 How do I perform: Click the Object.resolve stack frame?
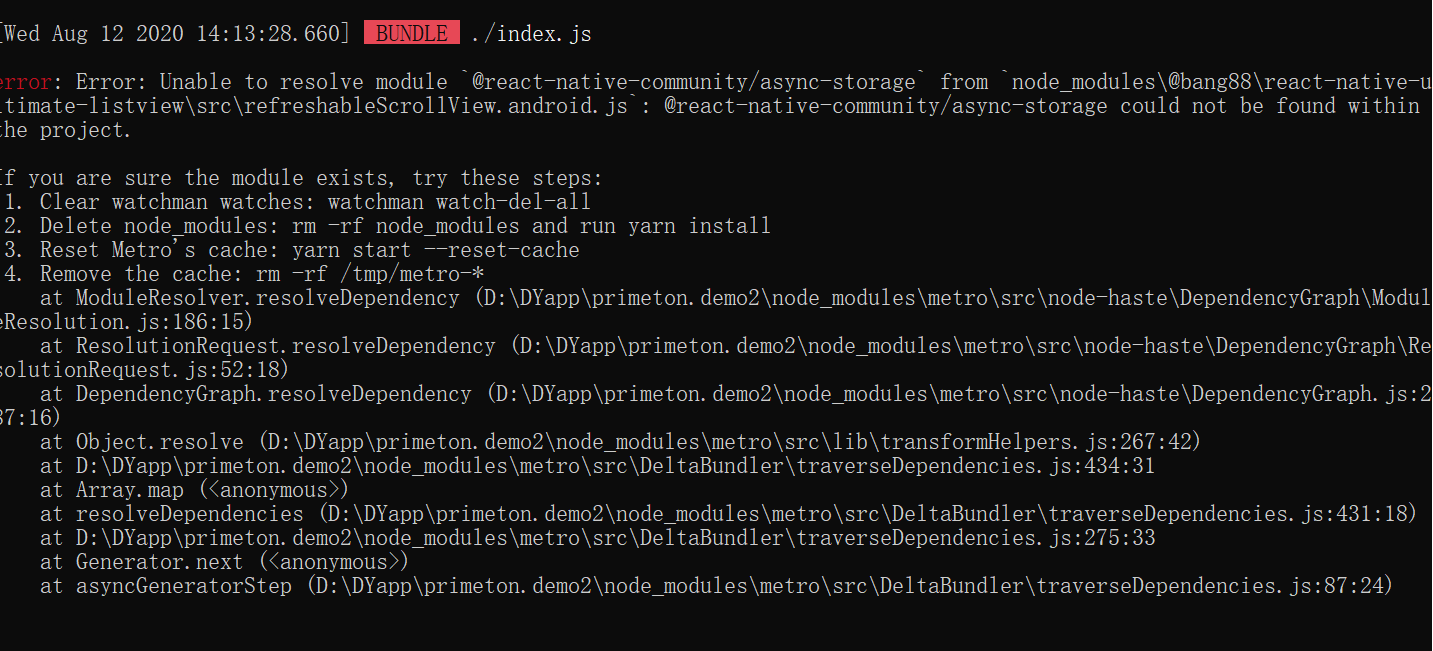point(159,442)
